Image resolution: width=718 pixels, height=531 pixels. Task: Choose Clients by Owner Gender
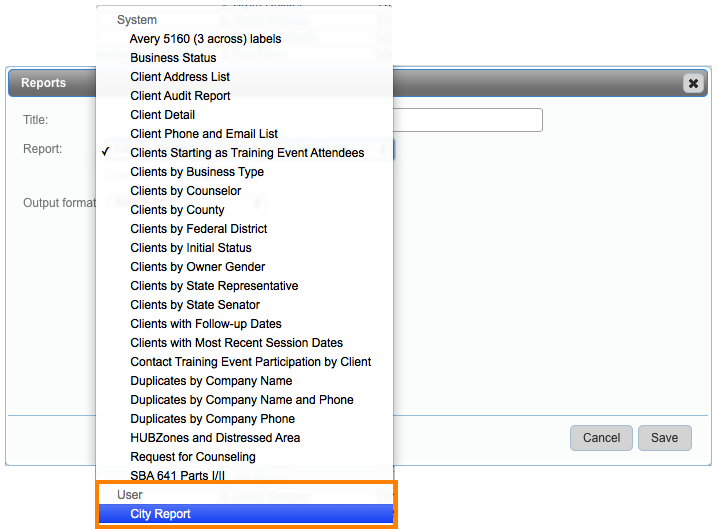click(x=197, y=267)
